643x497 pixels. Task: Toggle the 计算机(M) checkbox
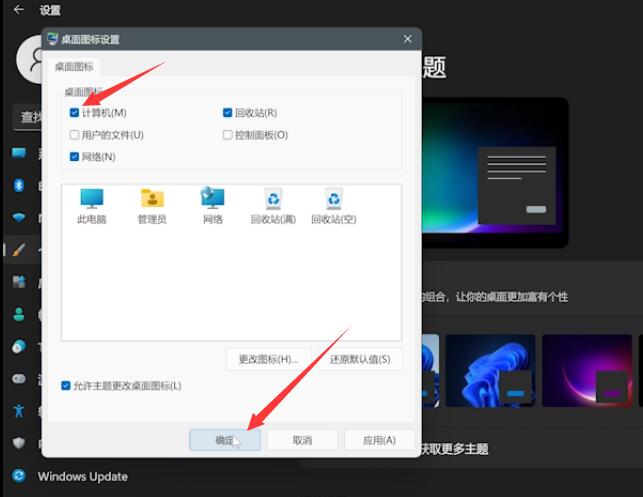pyautogui.click(x=74, y=112)
